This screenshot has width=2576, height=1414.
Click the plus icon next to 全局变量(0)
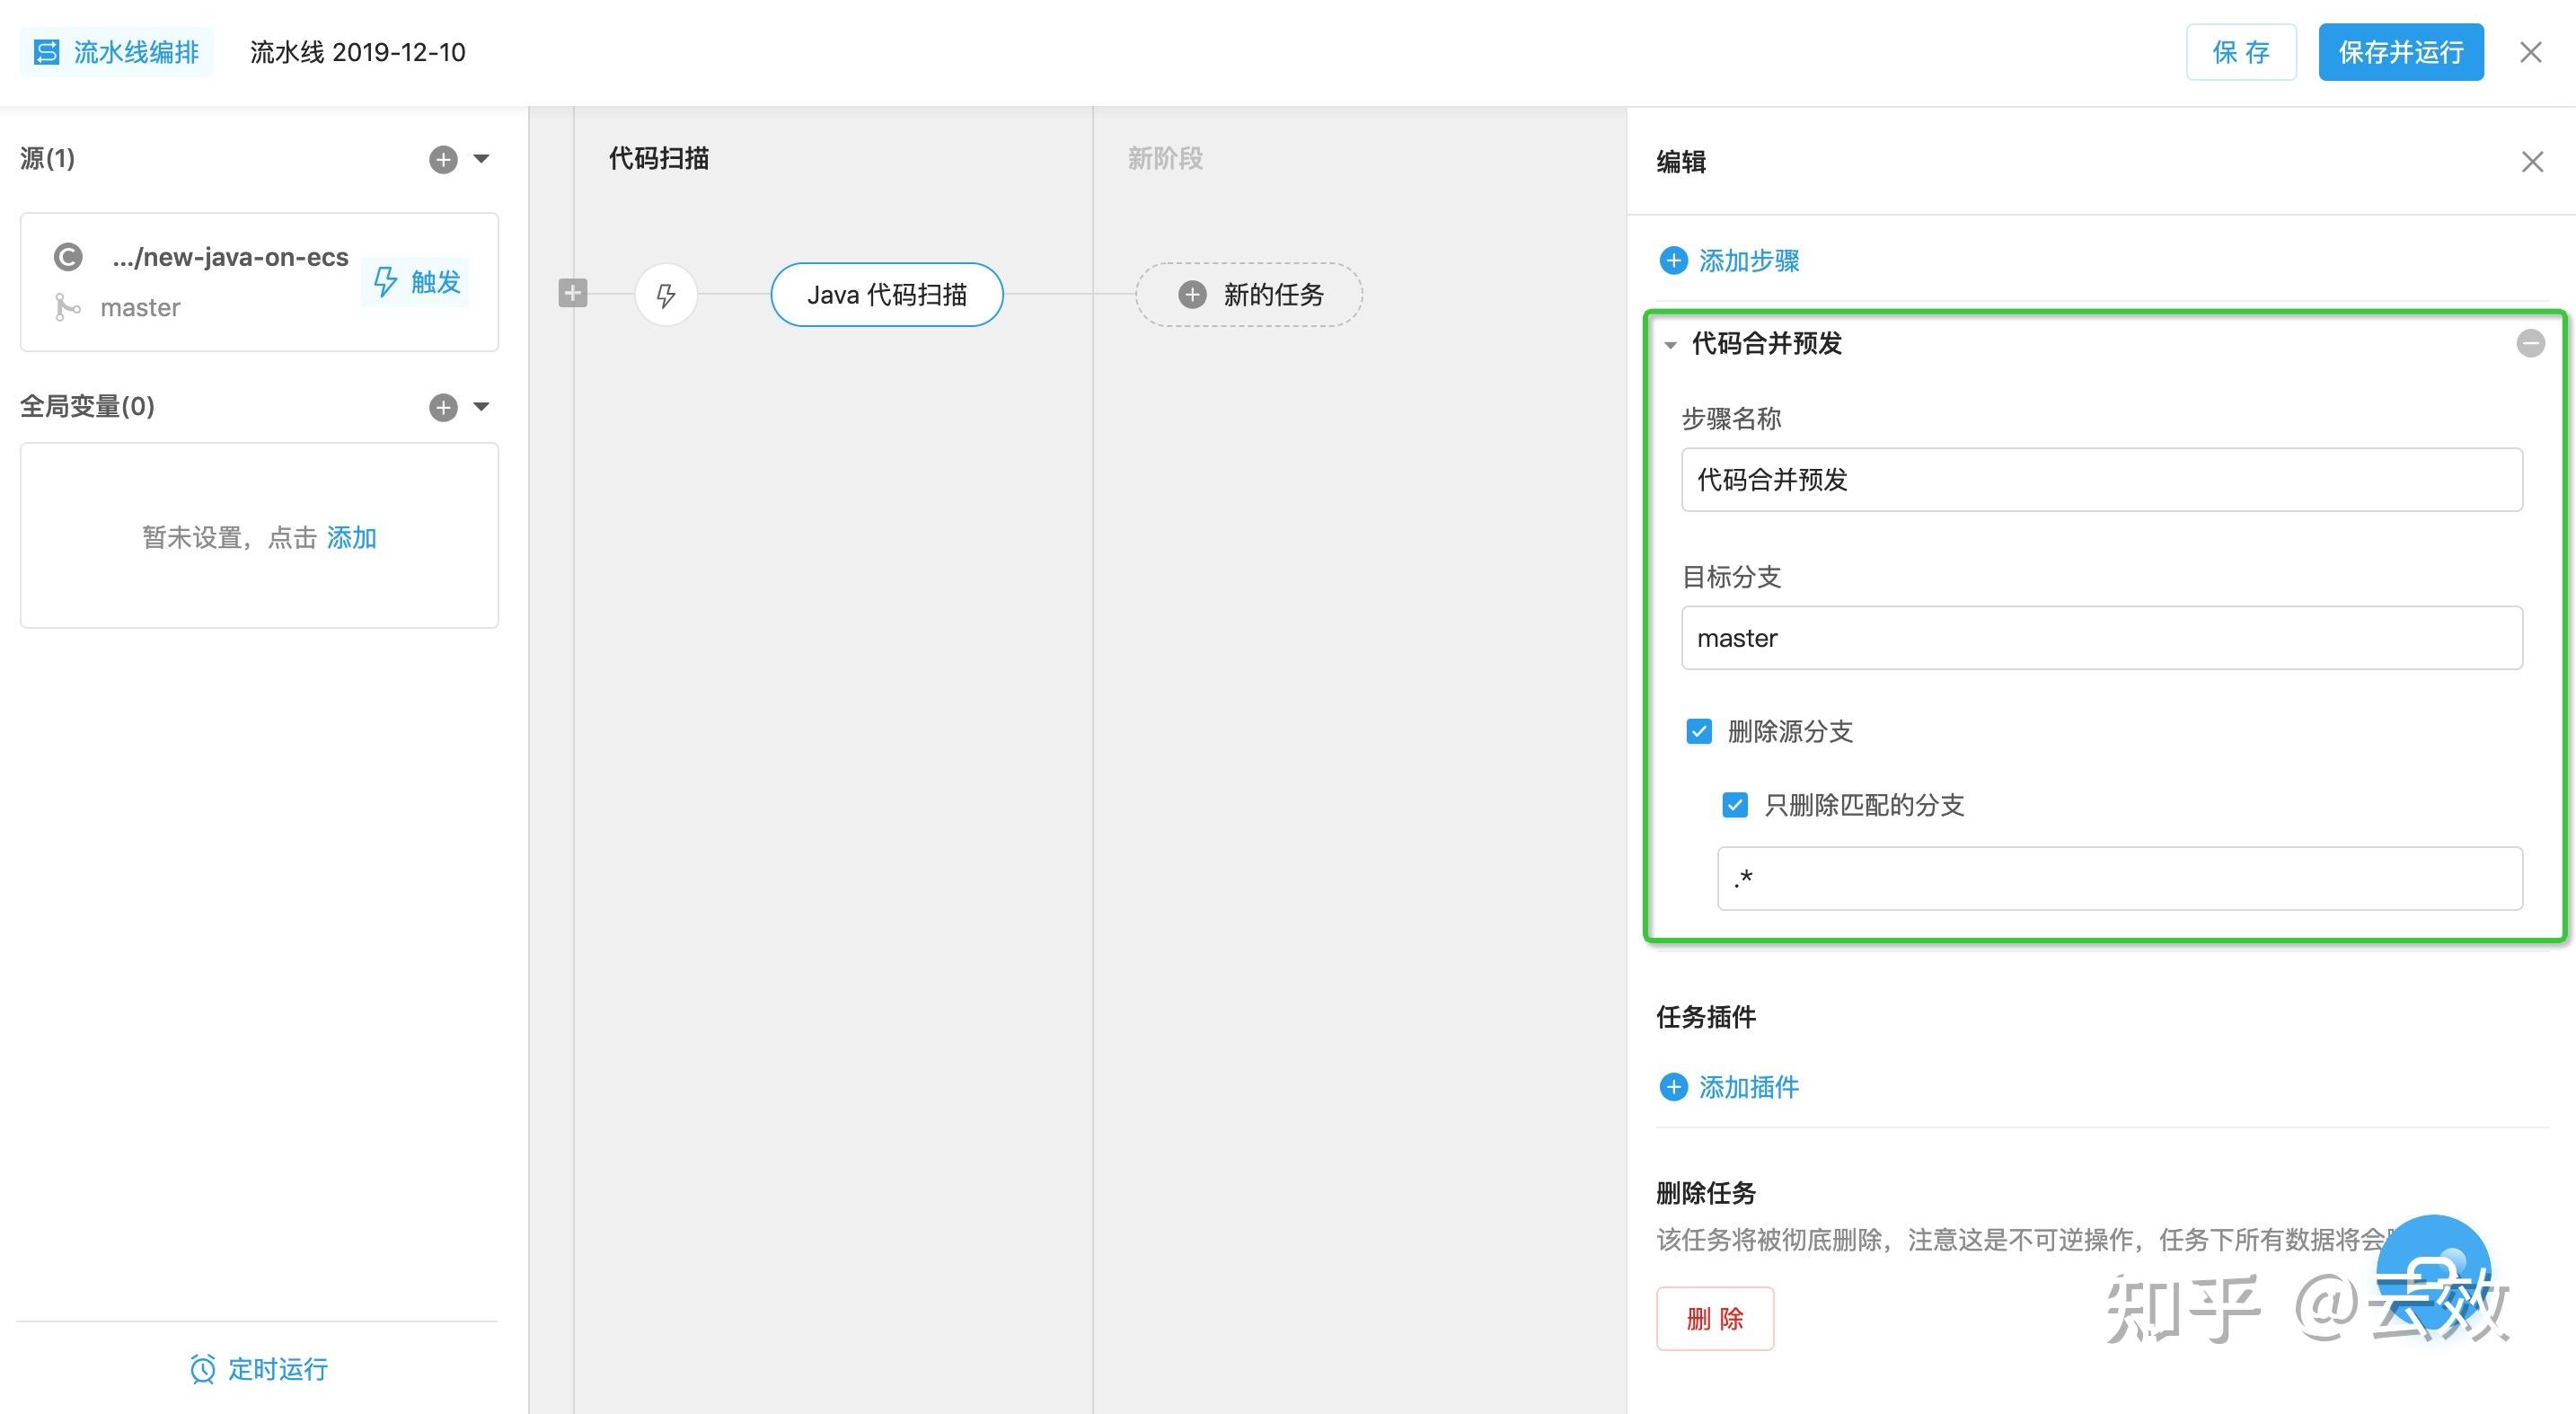[443, 406]
